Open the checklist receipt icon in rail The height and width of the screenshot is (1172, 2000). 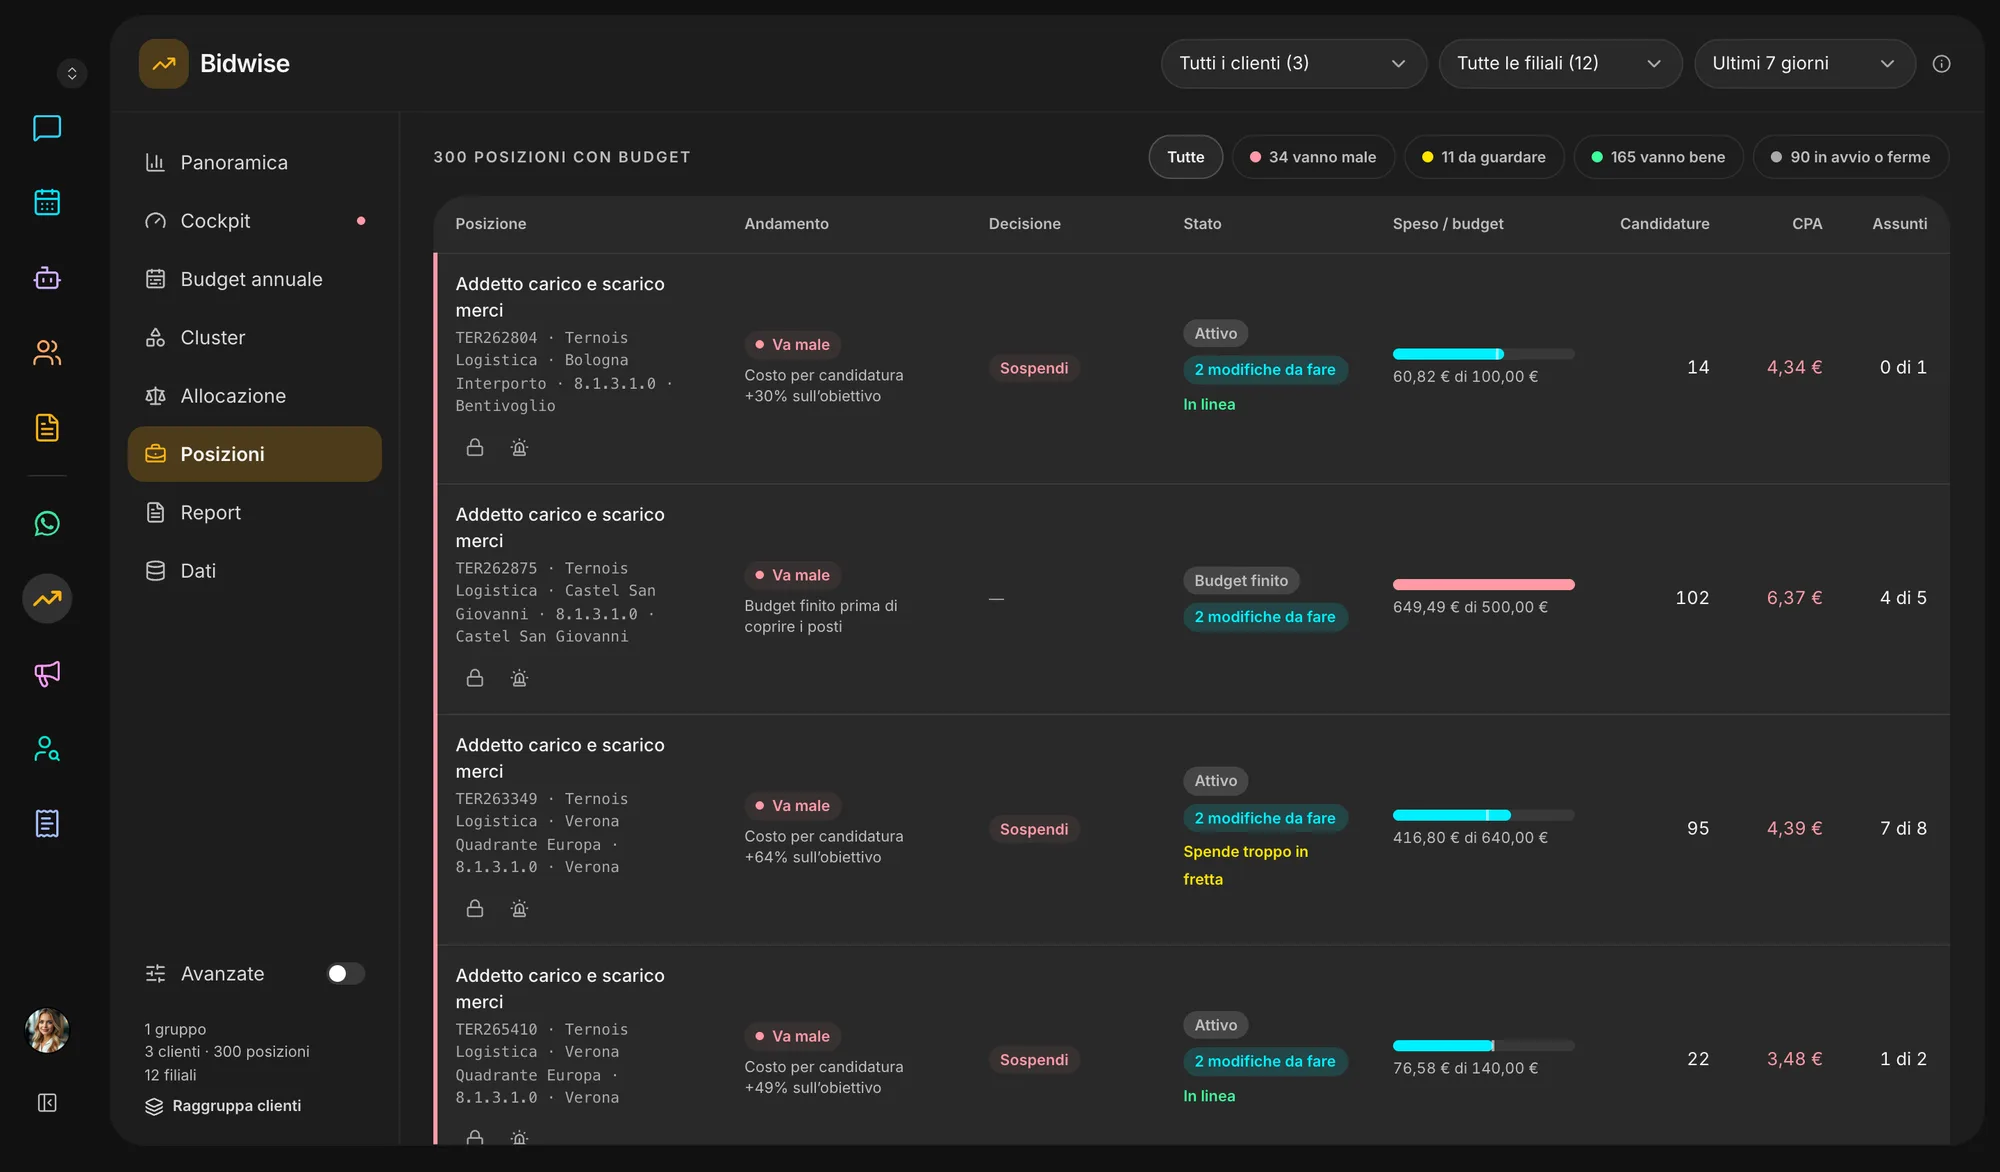pos(47,823)
